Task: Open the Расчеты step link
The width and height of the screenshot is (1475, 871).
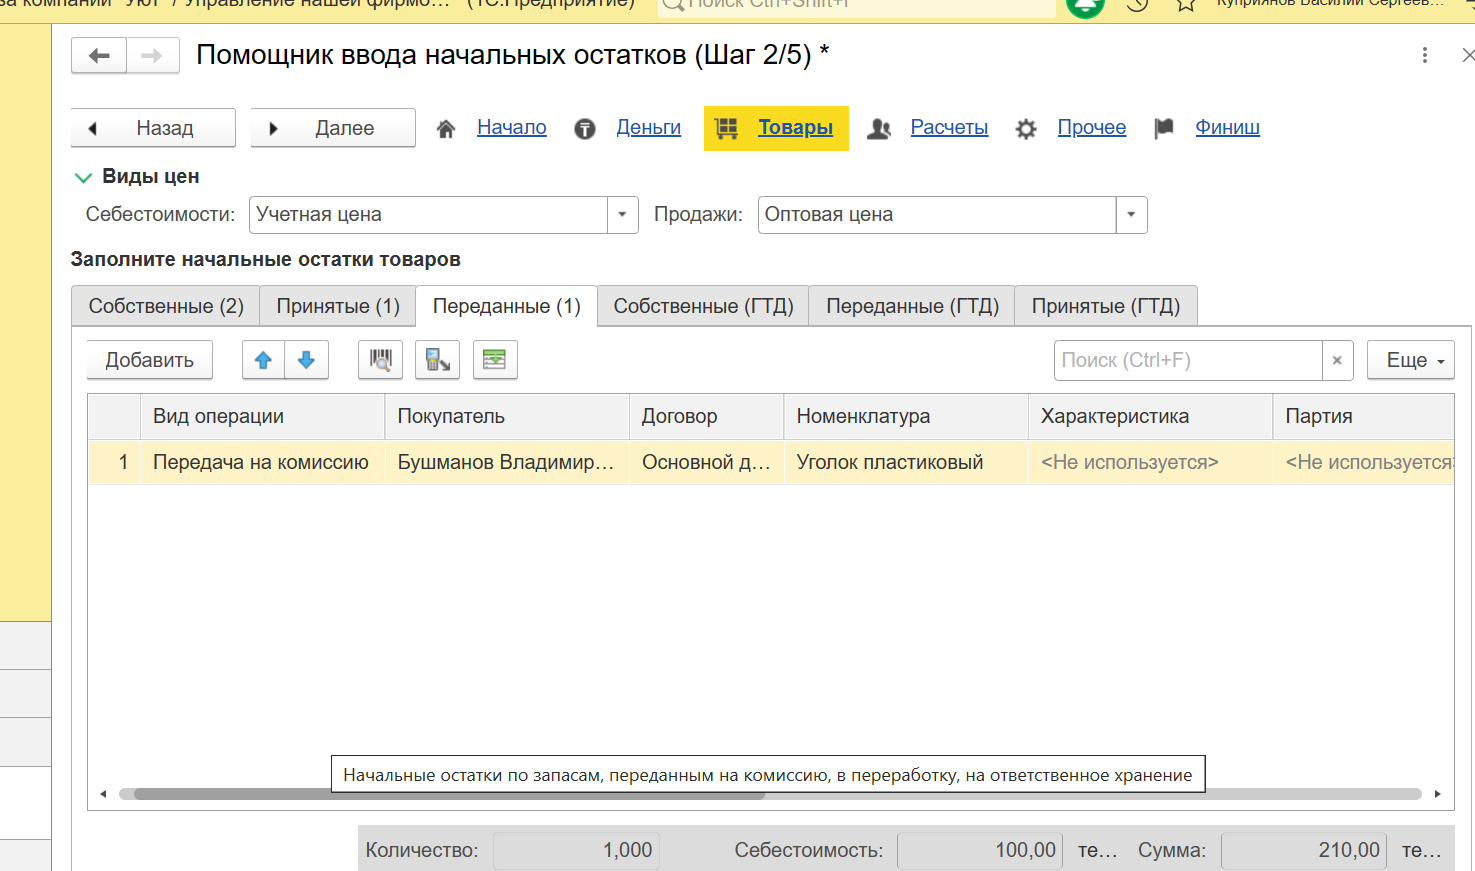Action: click(948, 128)
